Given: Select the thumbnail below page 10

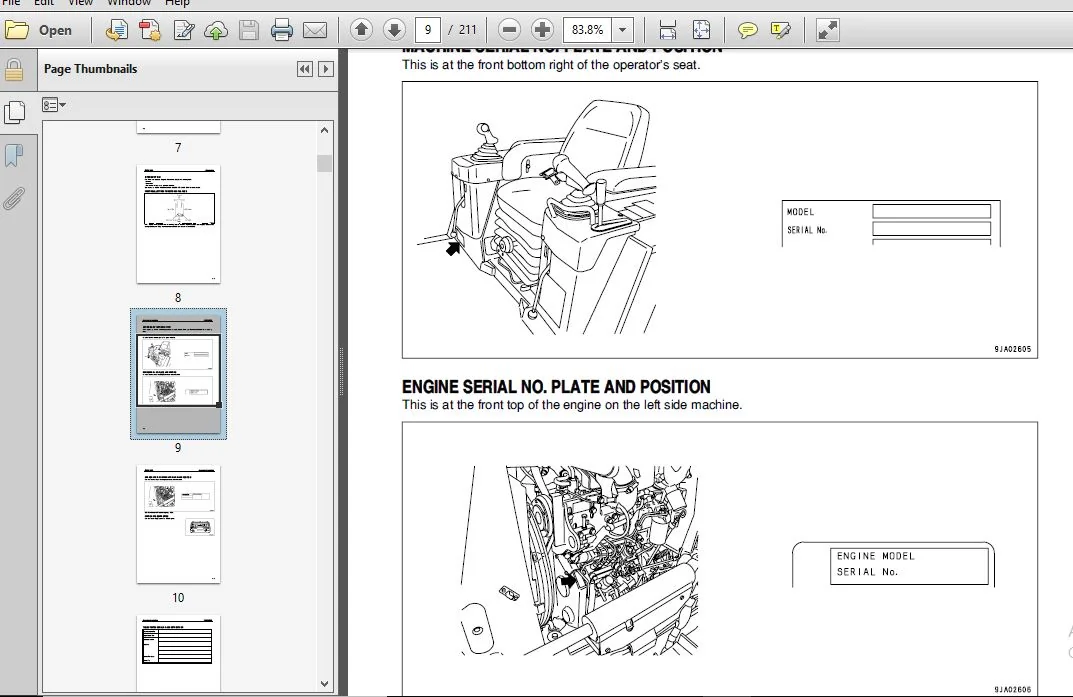Looking at the screenshot, I should [x=178, y=653].
